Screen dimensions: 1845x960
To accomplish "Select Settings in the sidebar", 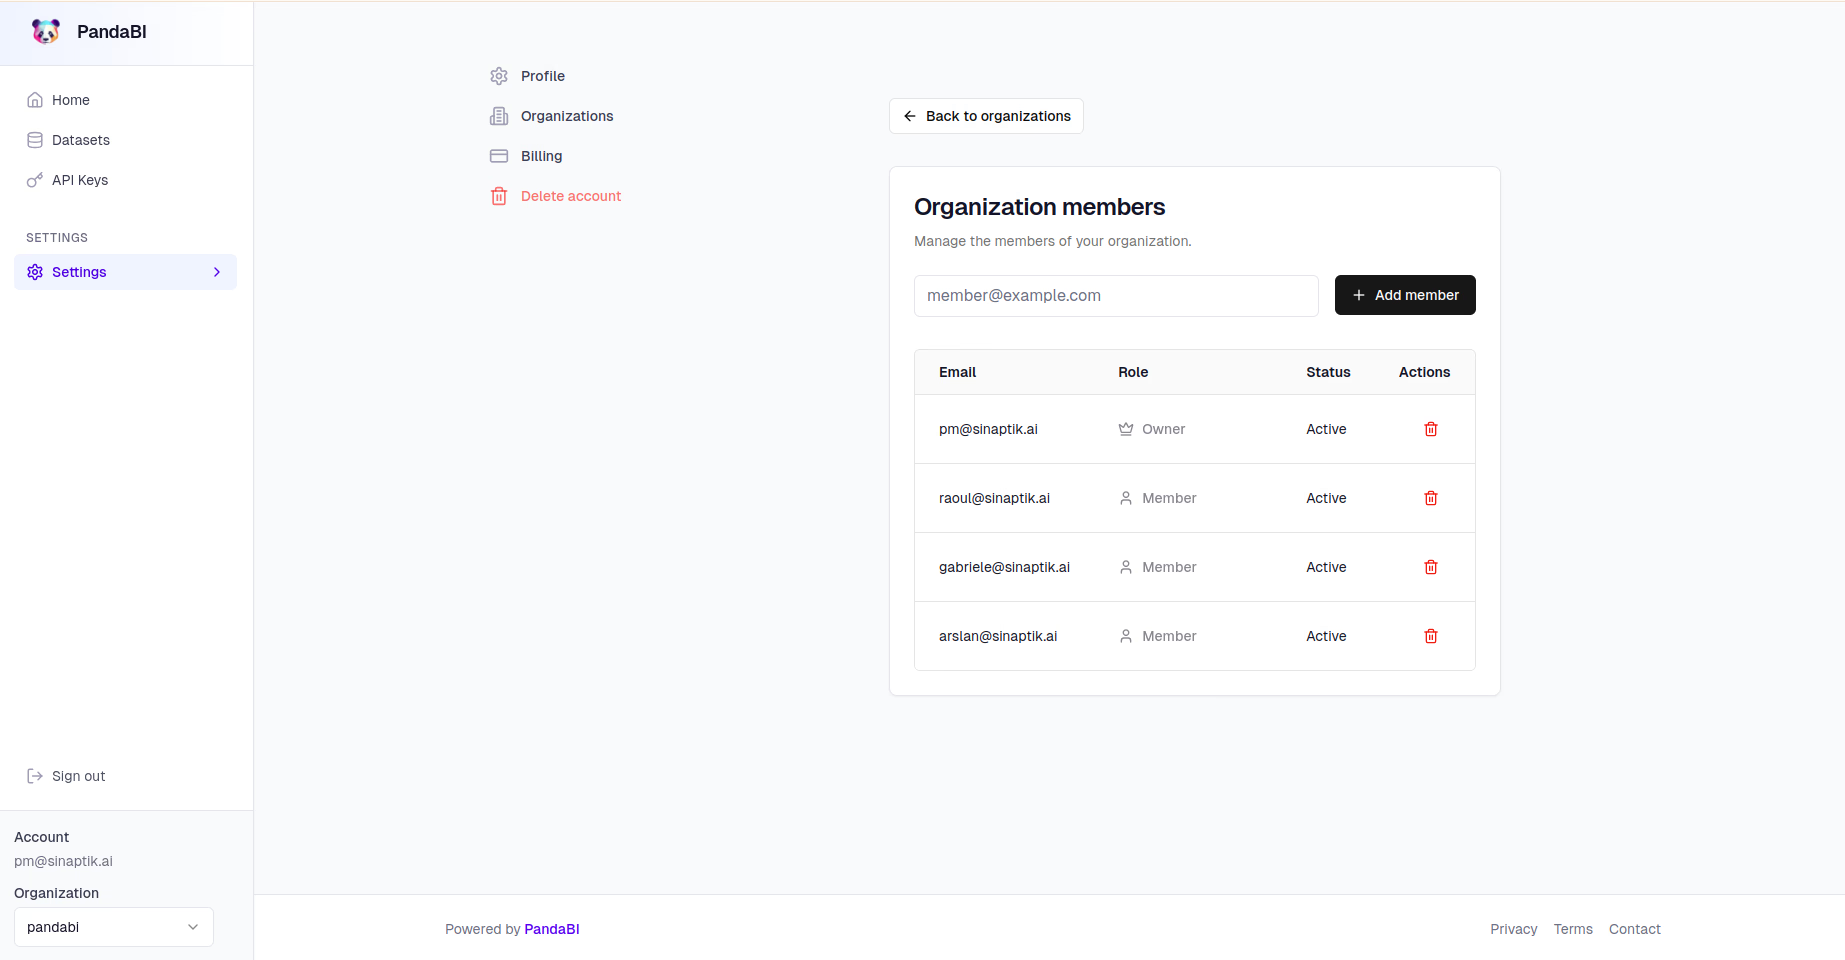I will point(125,272).
